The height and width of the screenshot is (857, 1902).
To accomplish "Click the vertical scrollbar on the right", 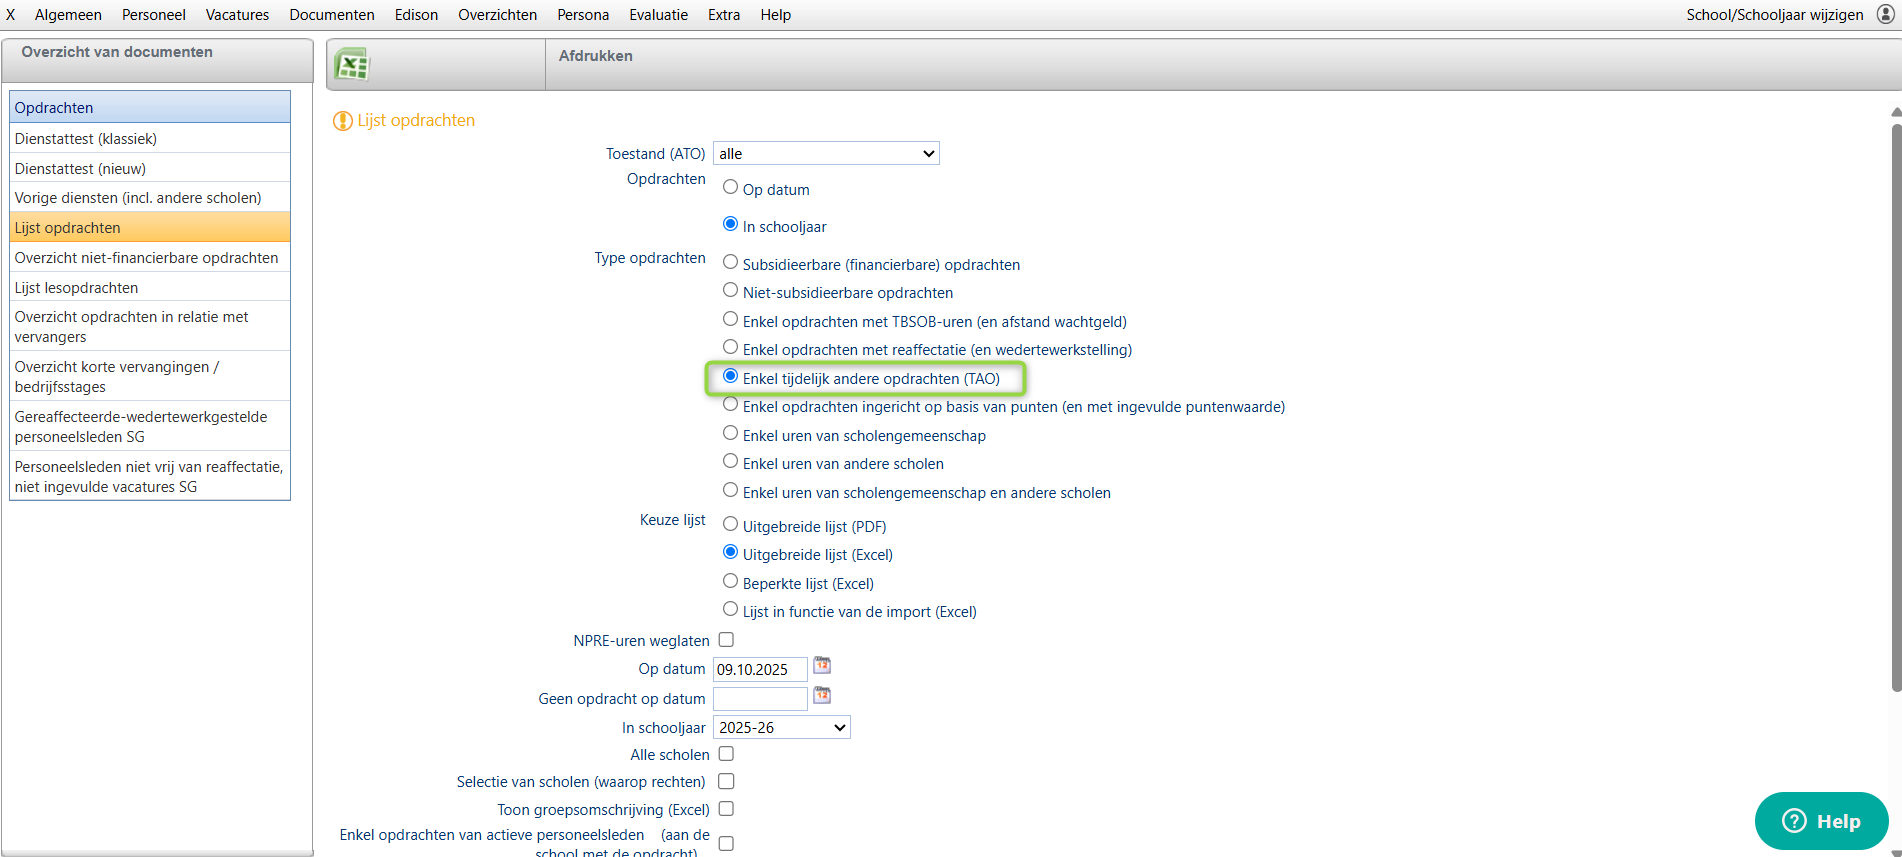I will (1896, 400).
